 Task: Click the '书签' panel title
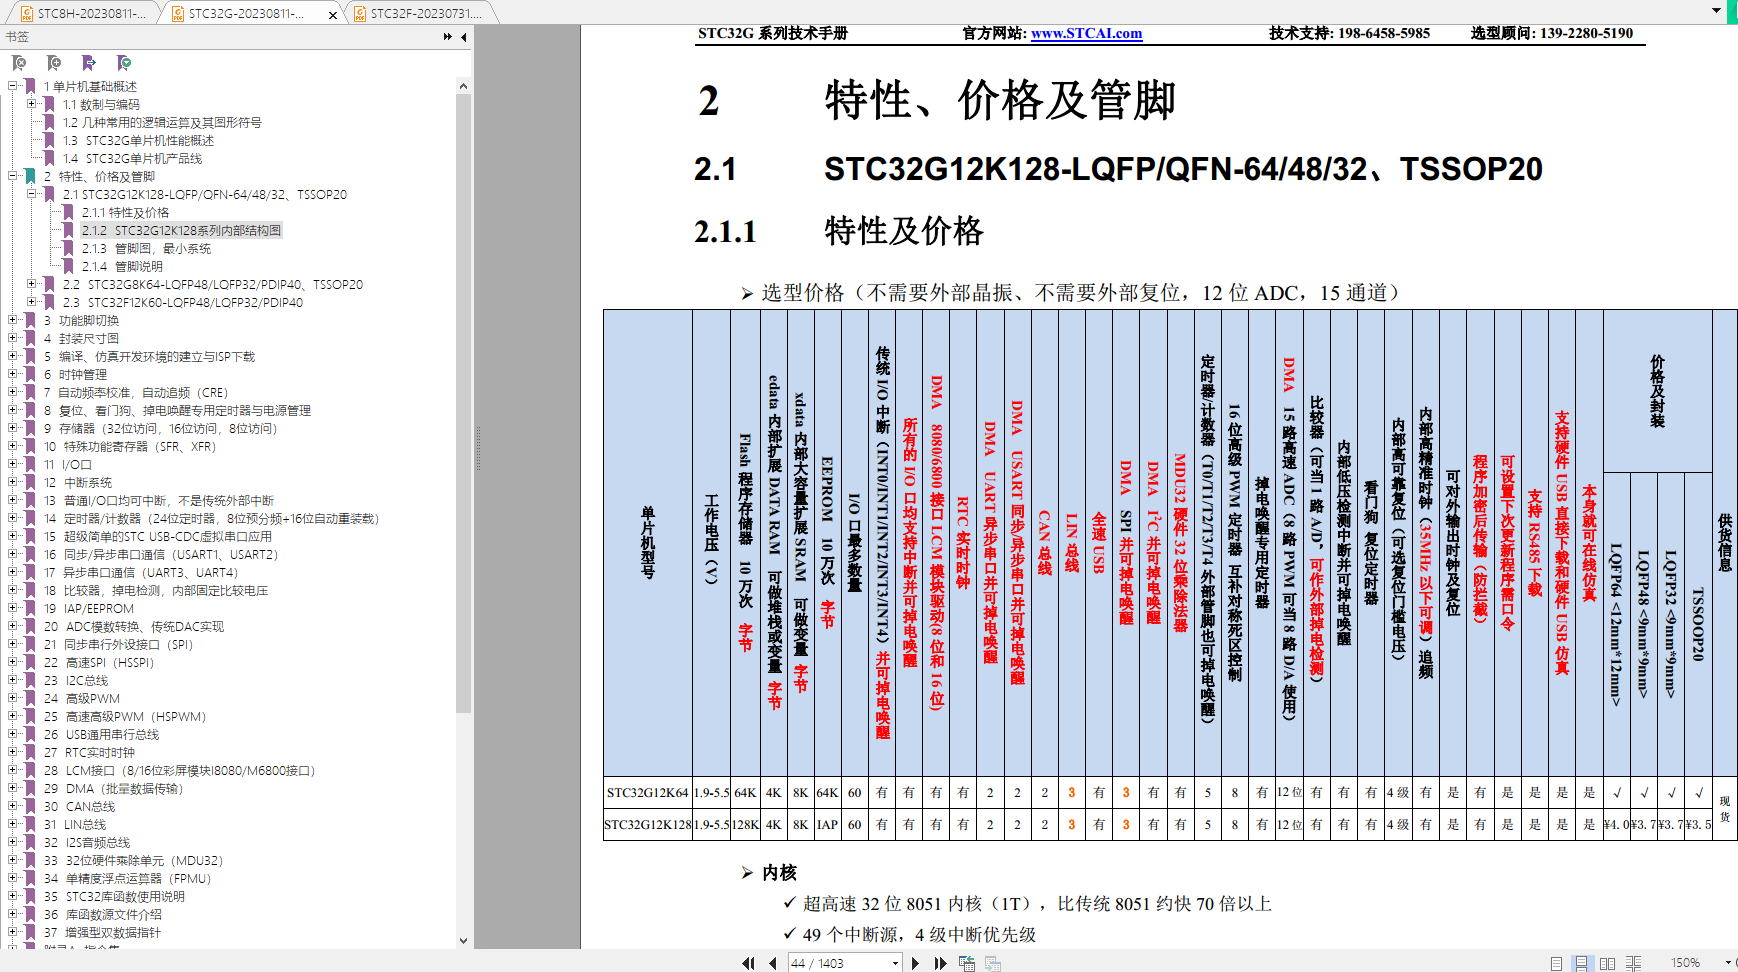(17, 37)
